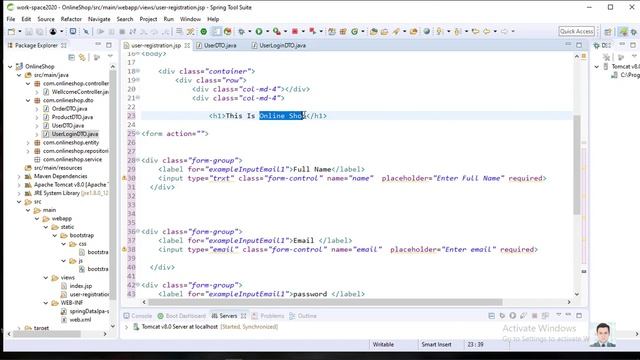Collapse code fold on line 36
This screenshot has height=360, width=640.
tap(138, 231)
